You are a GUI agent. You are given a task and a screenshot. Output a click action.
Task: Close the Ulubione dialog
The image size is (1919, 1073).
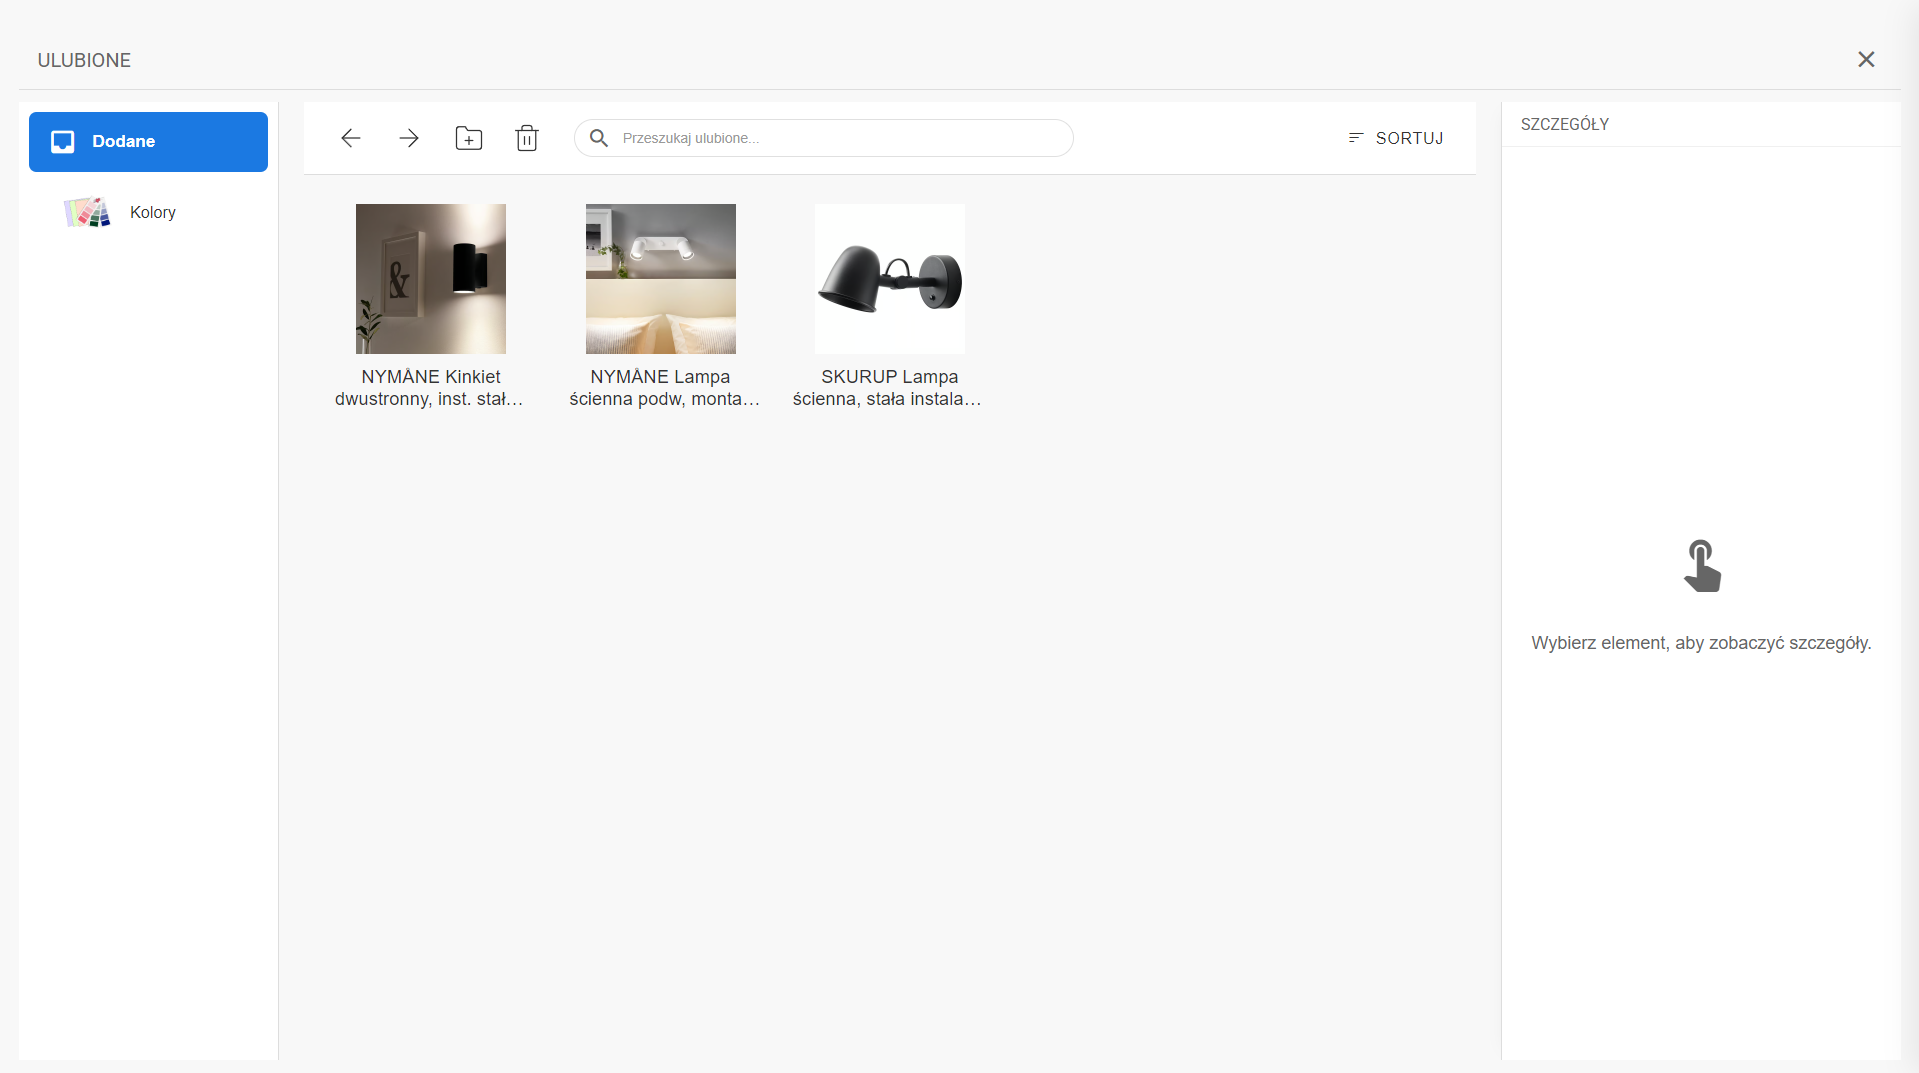point(1865,60)
